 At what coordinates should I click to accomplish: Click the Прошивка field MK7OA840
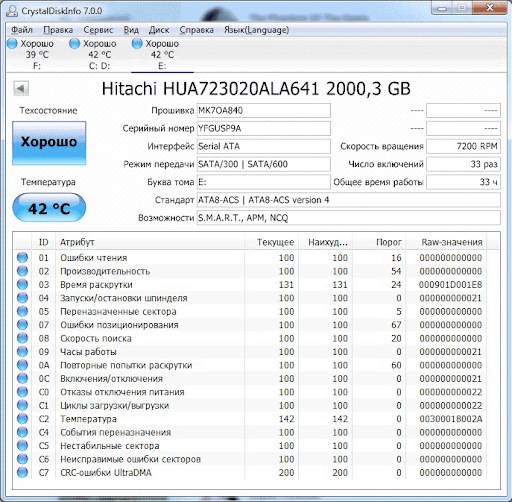coord(263,110)
